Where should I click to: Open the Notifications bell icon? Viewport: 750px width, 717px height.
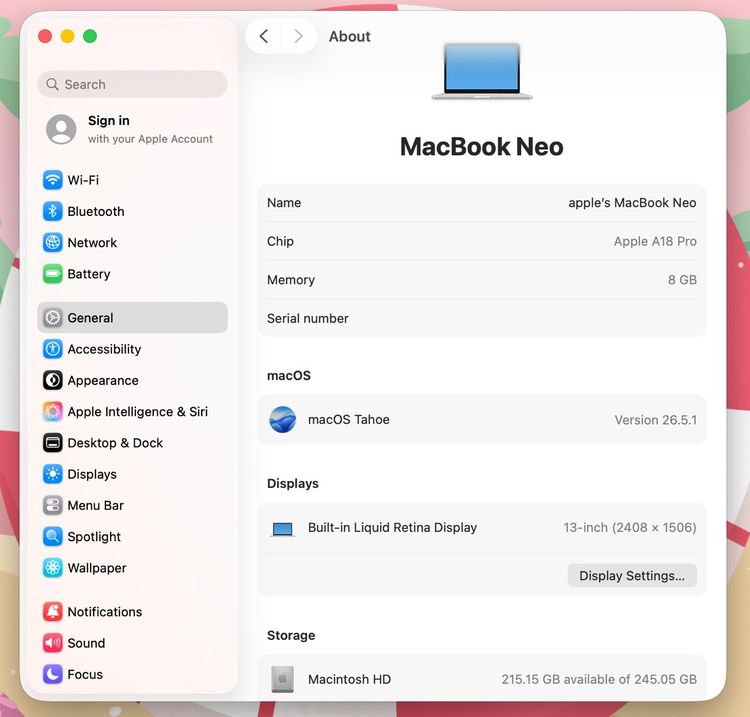pyautogui.click(x=53, y=612)
